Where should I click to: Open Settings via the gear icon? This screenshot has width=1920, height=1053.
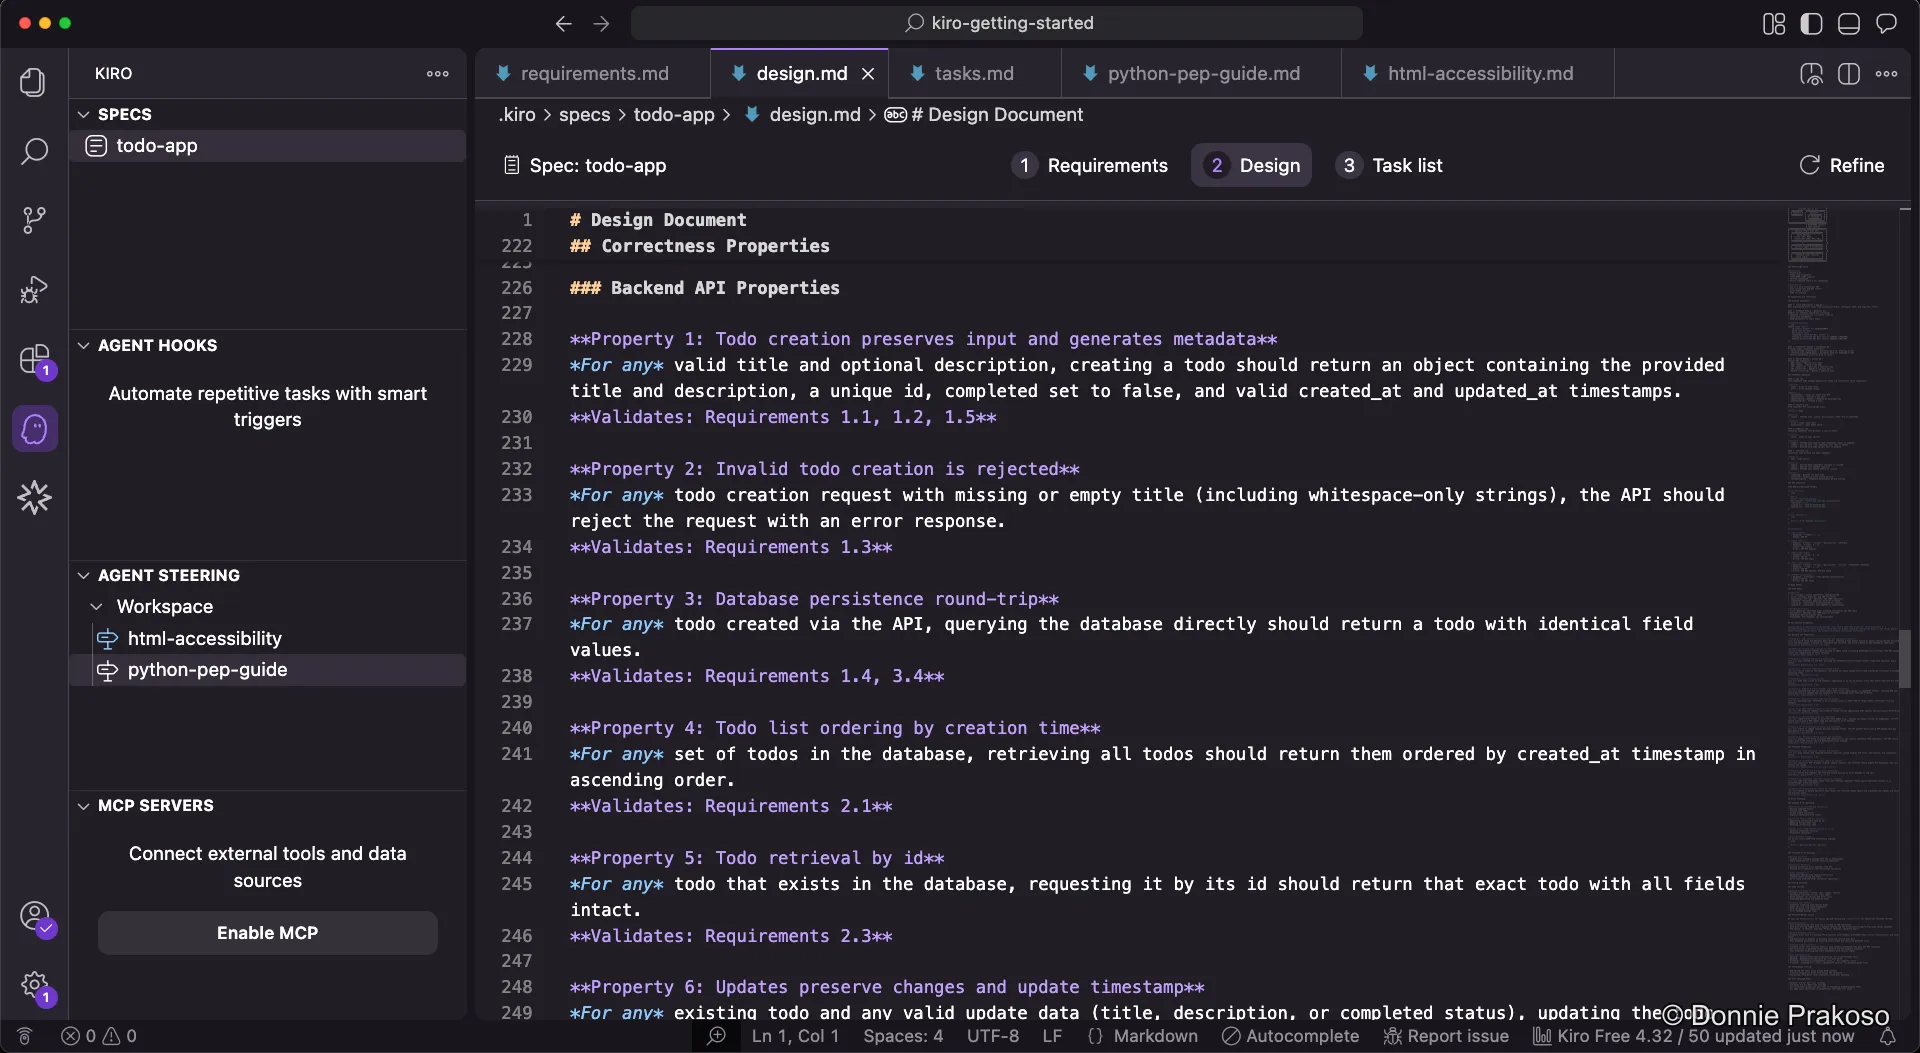(x=34, y=985)
